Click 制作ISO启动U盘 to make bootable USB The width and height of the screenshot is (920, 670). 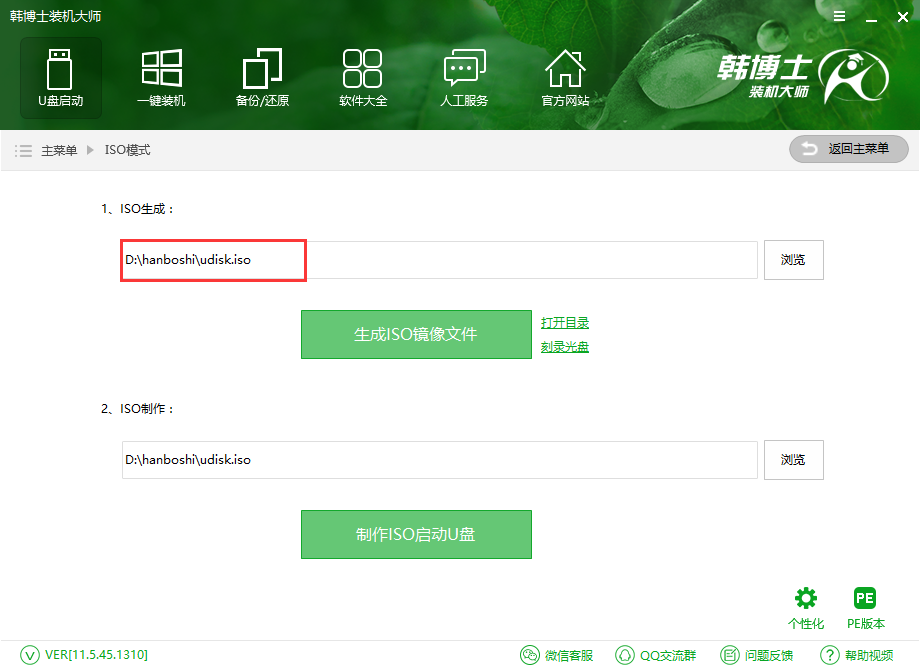(x=416, y=534)
